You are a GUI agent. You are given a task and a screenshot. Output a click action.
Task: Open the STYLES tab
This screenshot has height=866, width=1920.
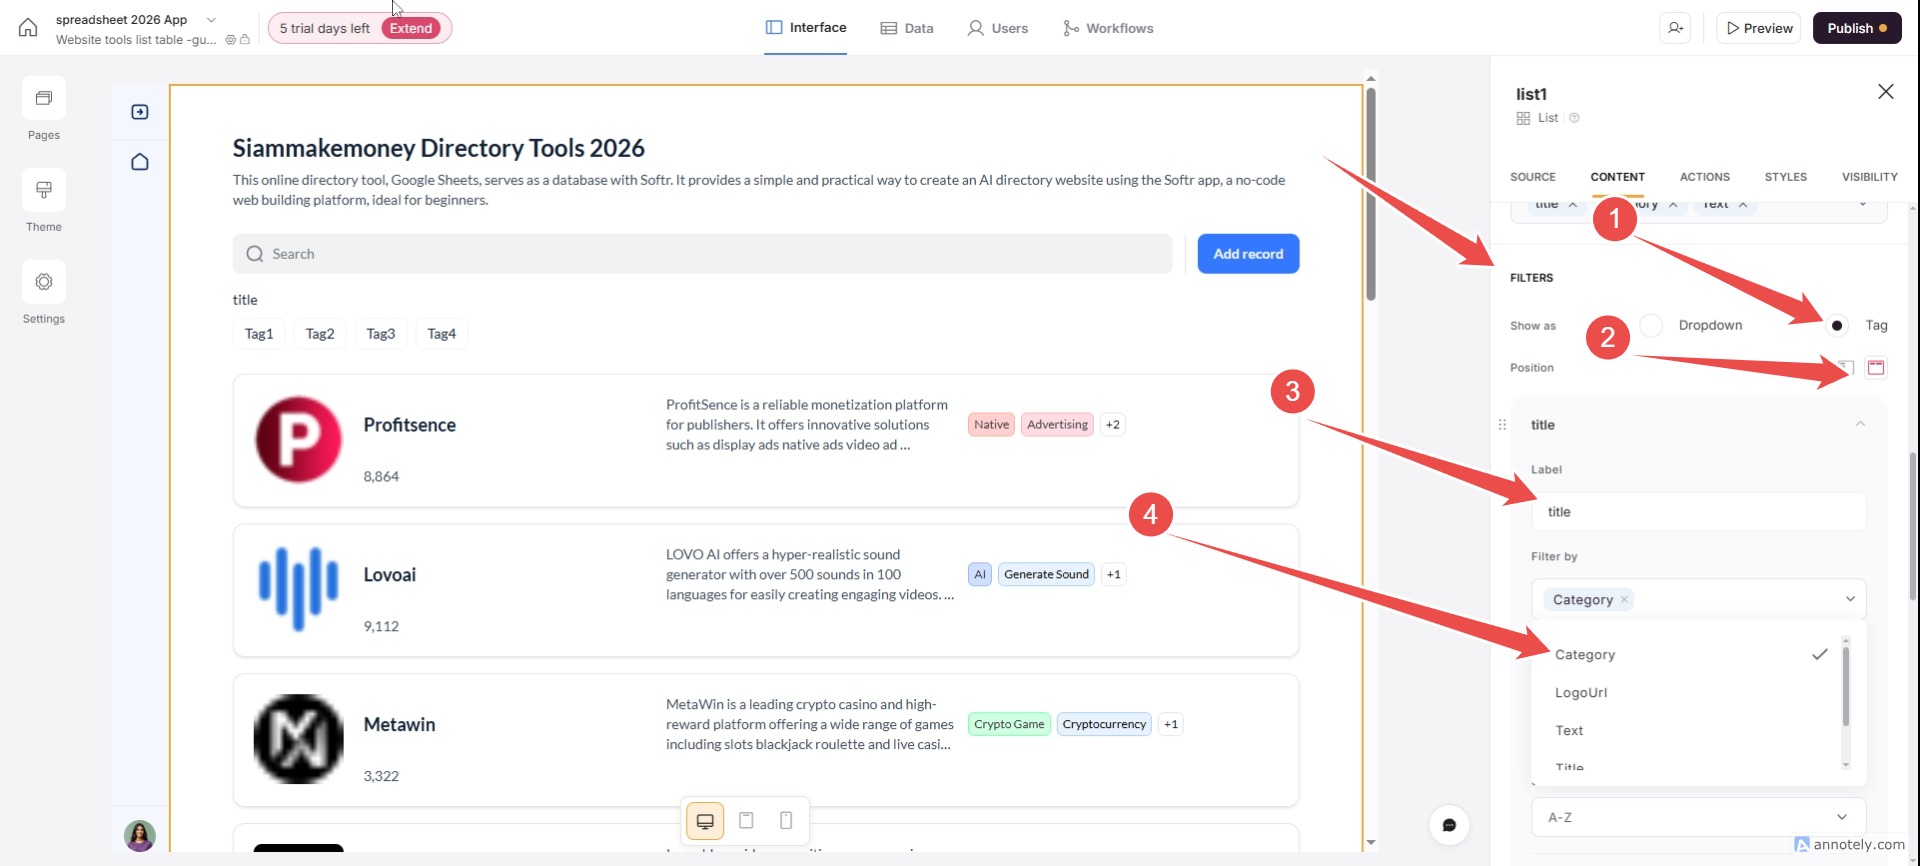(1785, 177)
